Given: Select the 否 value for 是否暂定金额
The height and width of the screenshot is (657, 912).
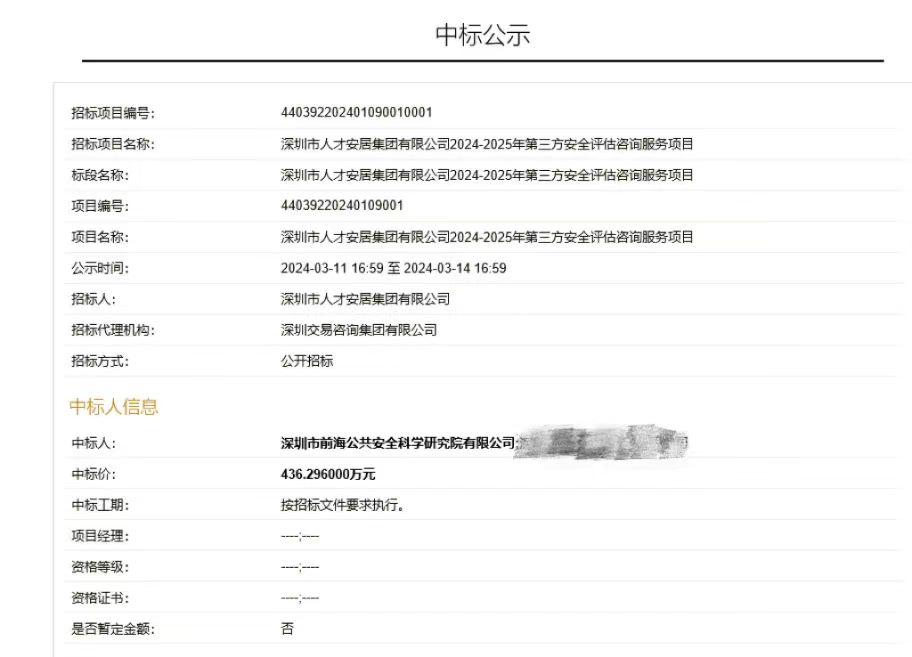Looking at the screenshot, I should coord(287,629).
